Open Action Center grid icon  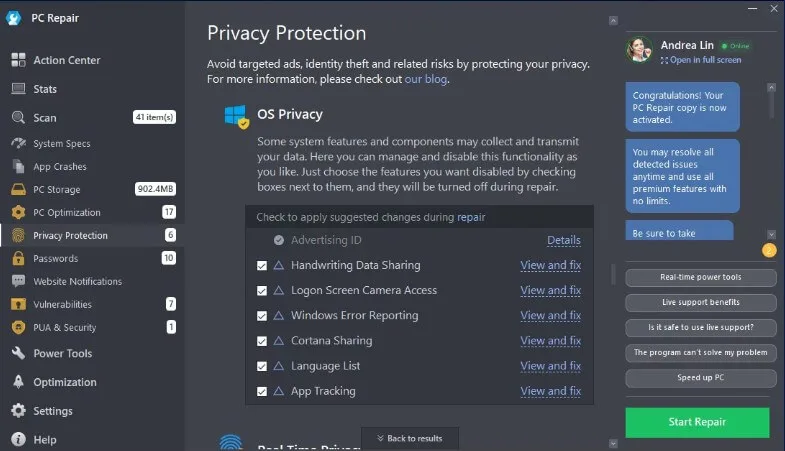coord(19,60)
